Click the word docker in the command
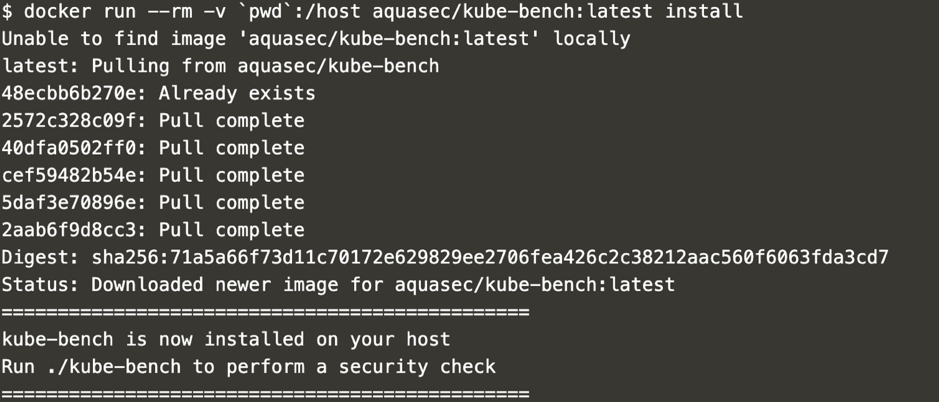939x402 pixels. click(x=58, y=12)
